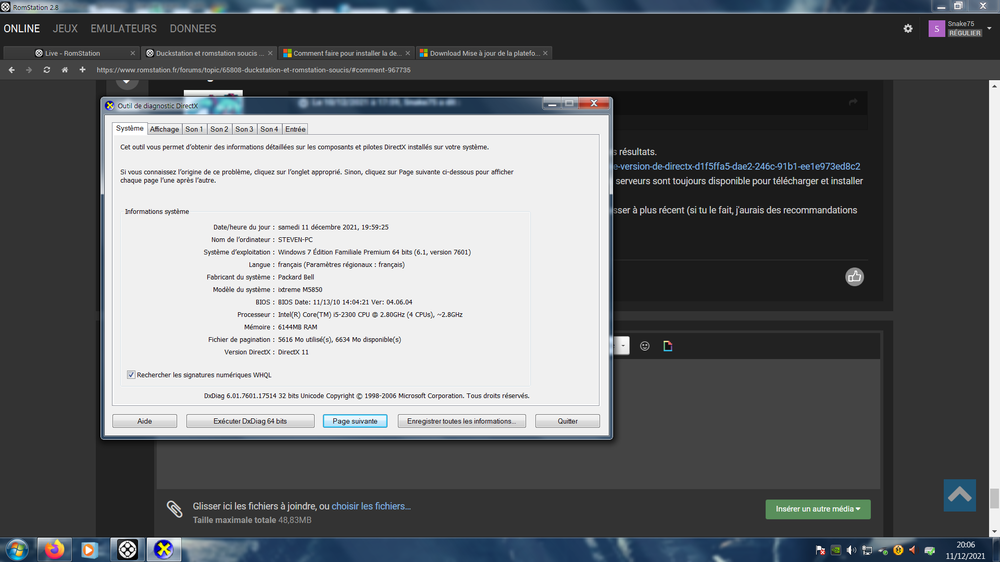
Task: Open the media player taskbar icon
Action: (x=89, y=549)
